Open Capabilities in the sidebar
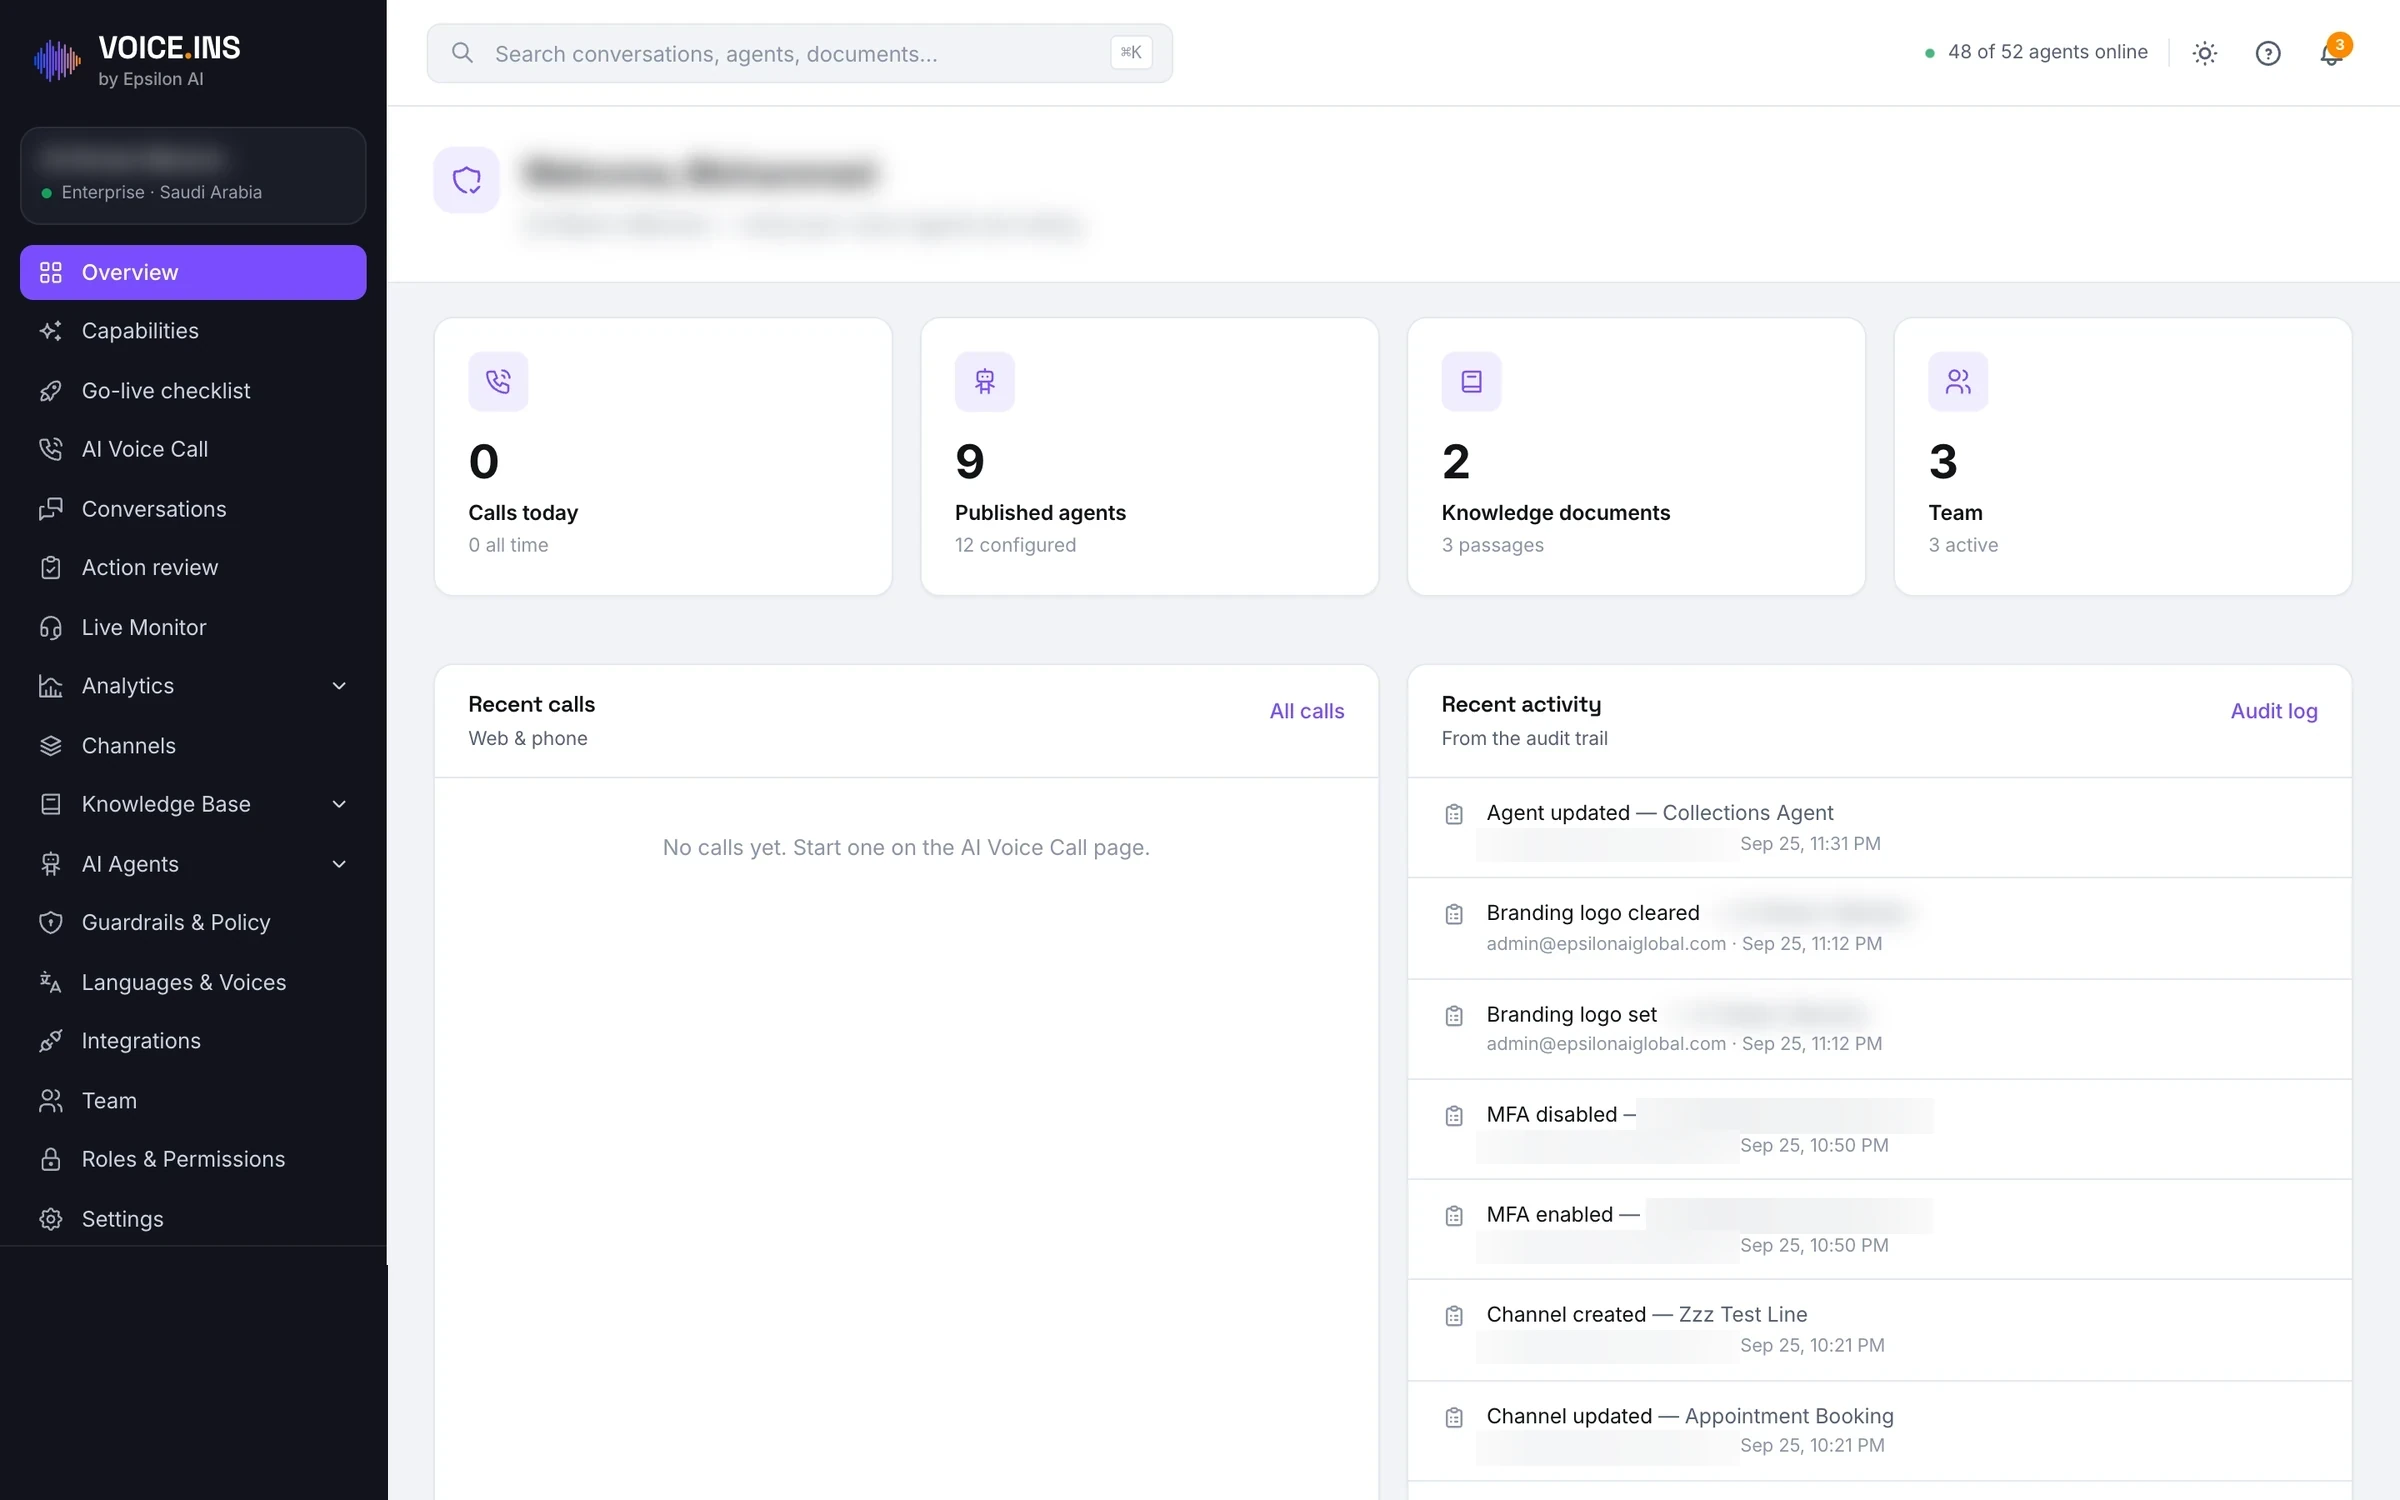The width and height of the screenshot is (2400, 1500). point(193,331)
